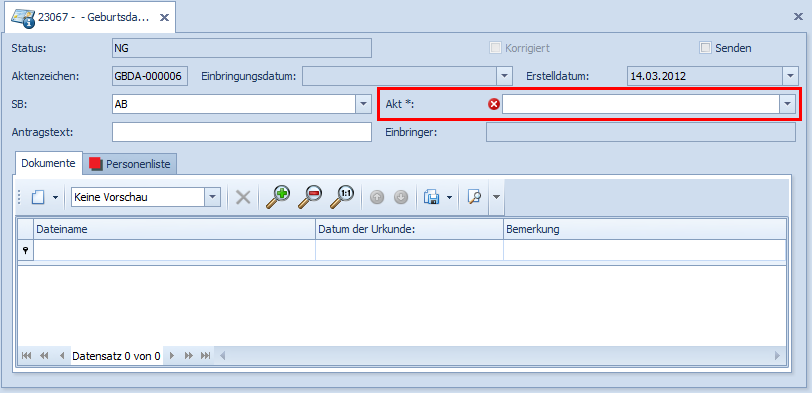This screenshot has width=812, height=393.
Task: Click the document preview search icon
Action: point(474,197)
